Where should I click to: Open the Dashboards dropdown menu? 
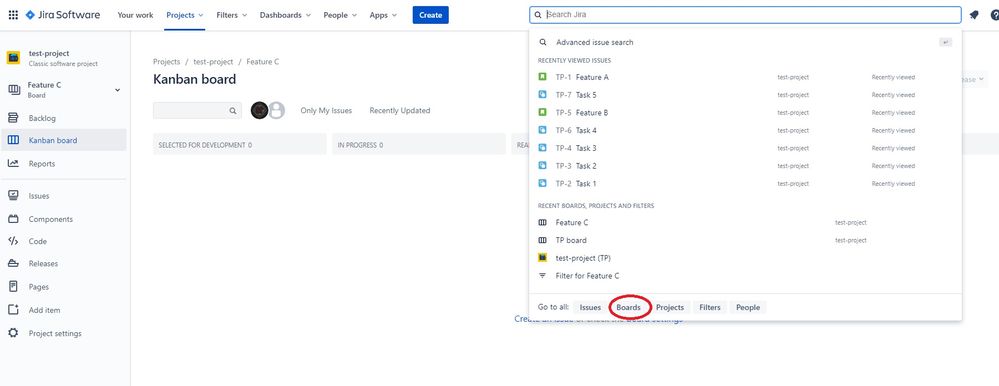(x=285, y=15)
